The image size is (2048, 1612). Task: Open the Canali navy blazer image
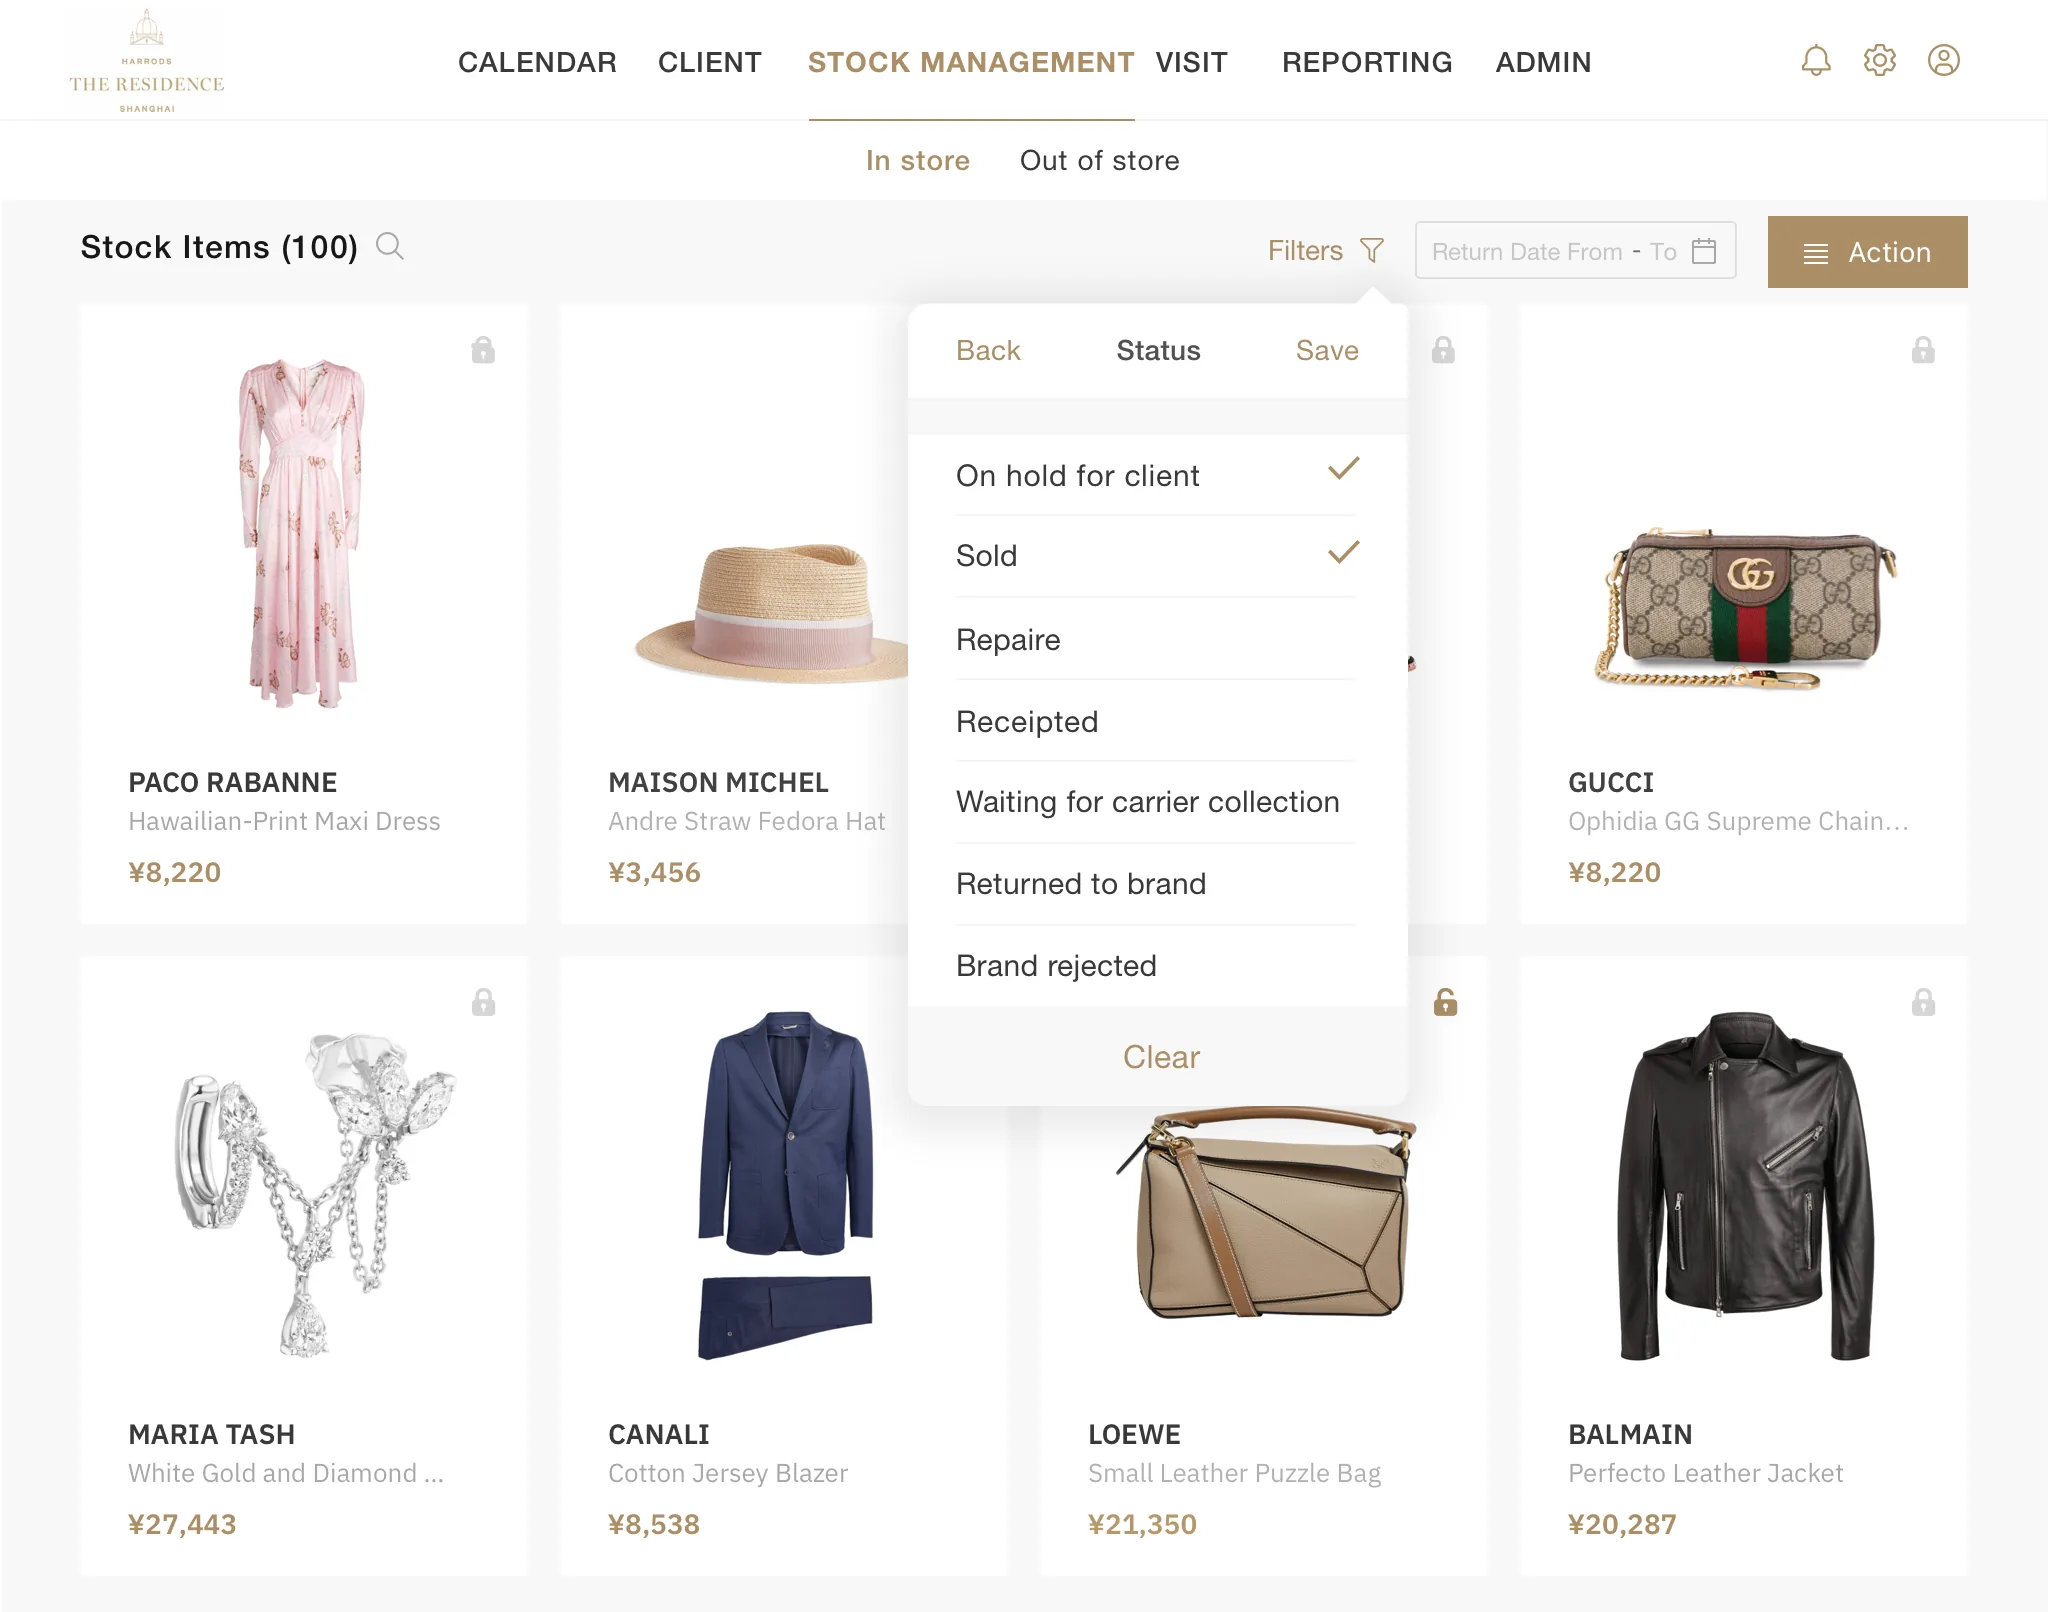(785, 1185)
